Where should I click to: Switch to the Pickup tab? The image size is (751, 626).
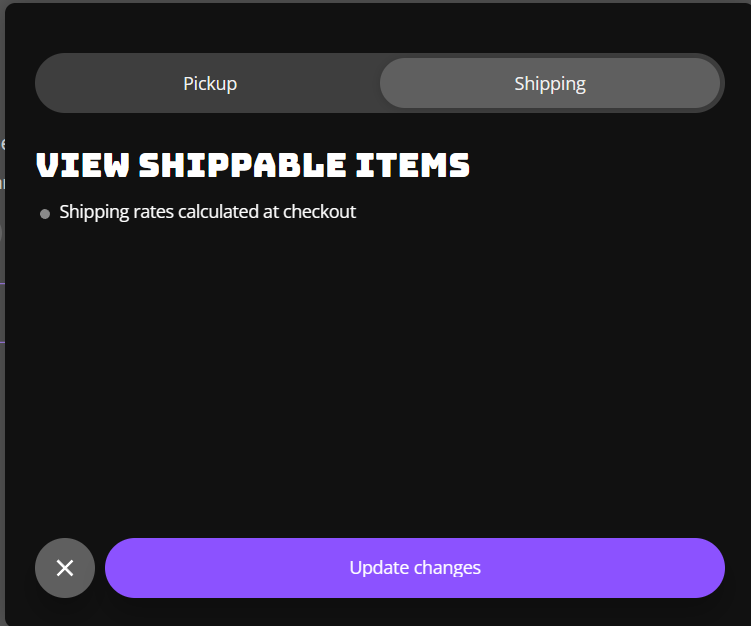tap(210, 84)
